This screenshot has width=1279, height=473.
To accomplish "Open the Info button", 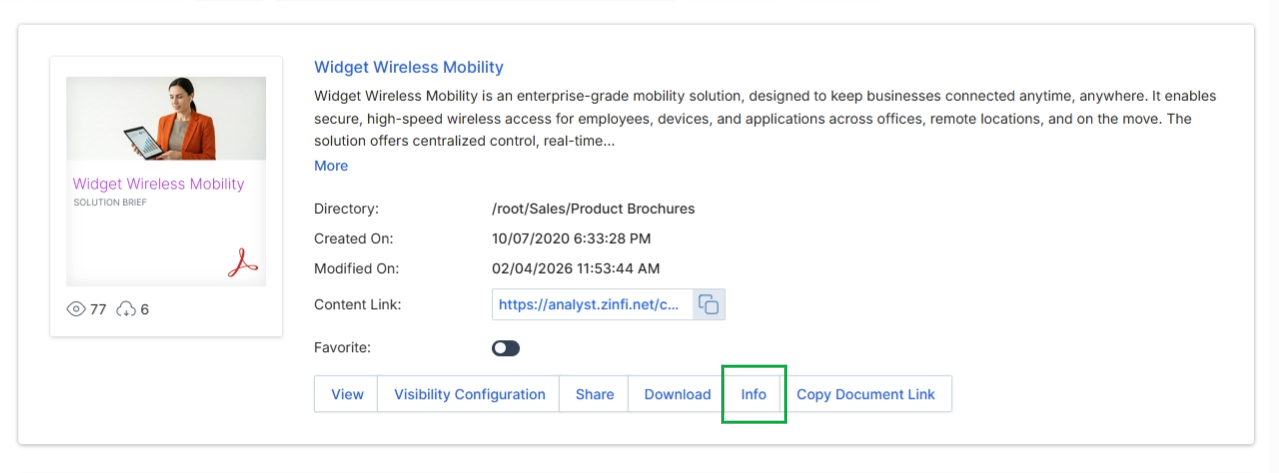I will click(x=754, y=394).
